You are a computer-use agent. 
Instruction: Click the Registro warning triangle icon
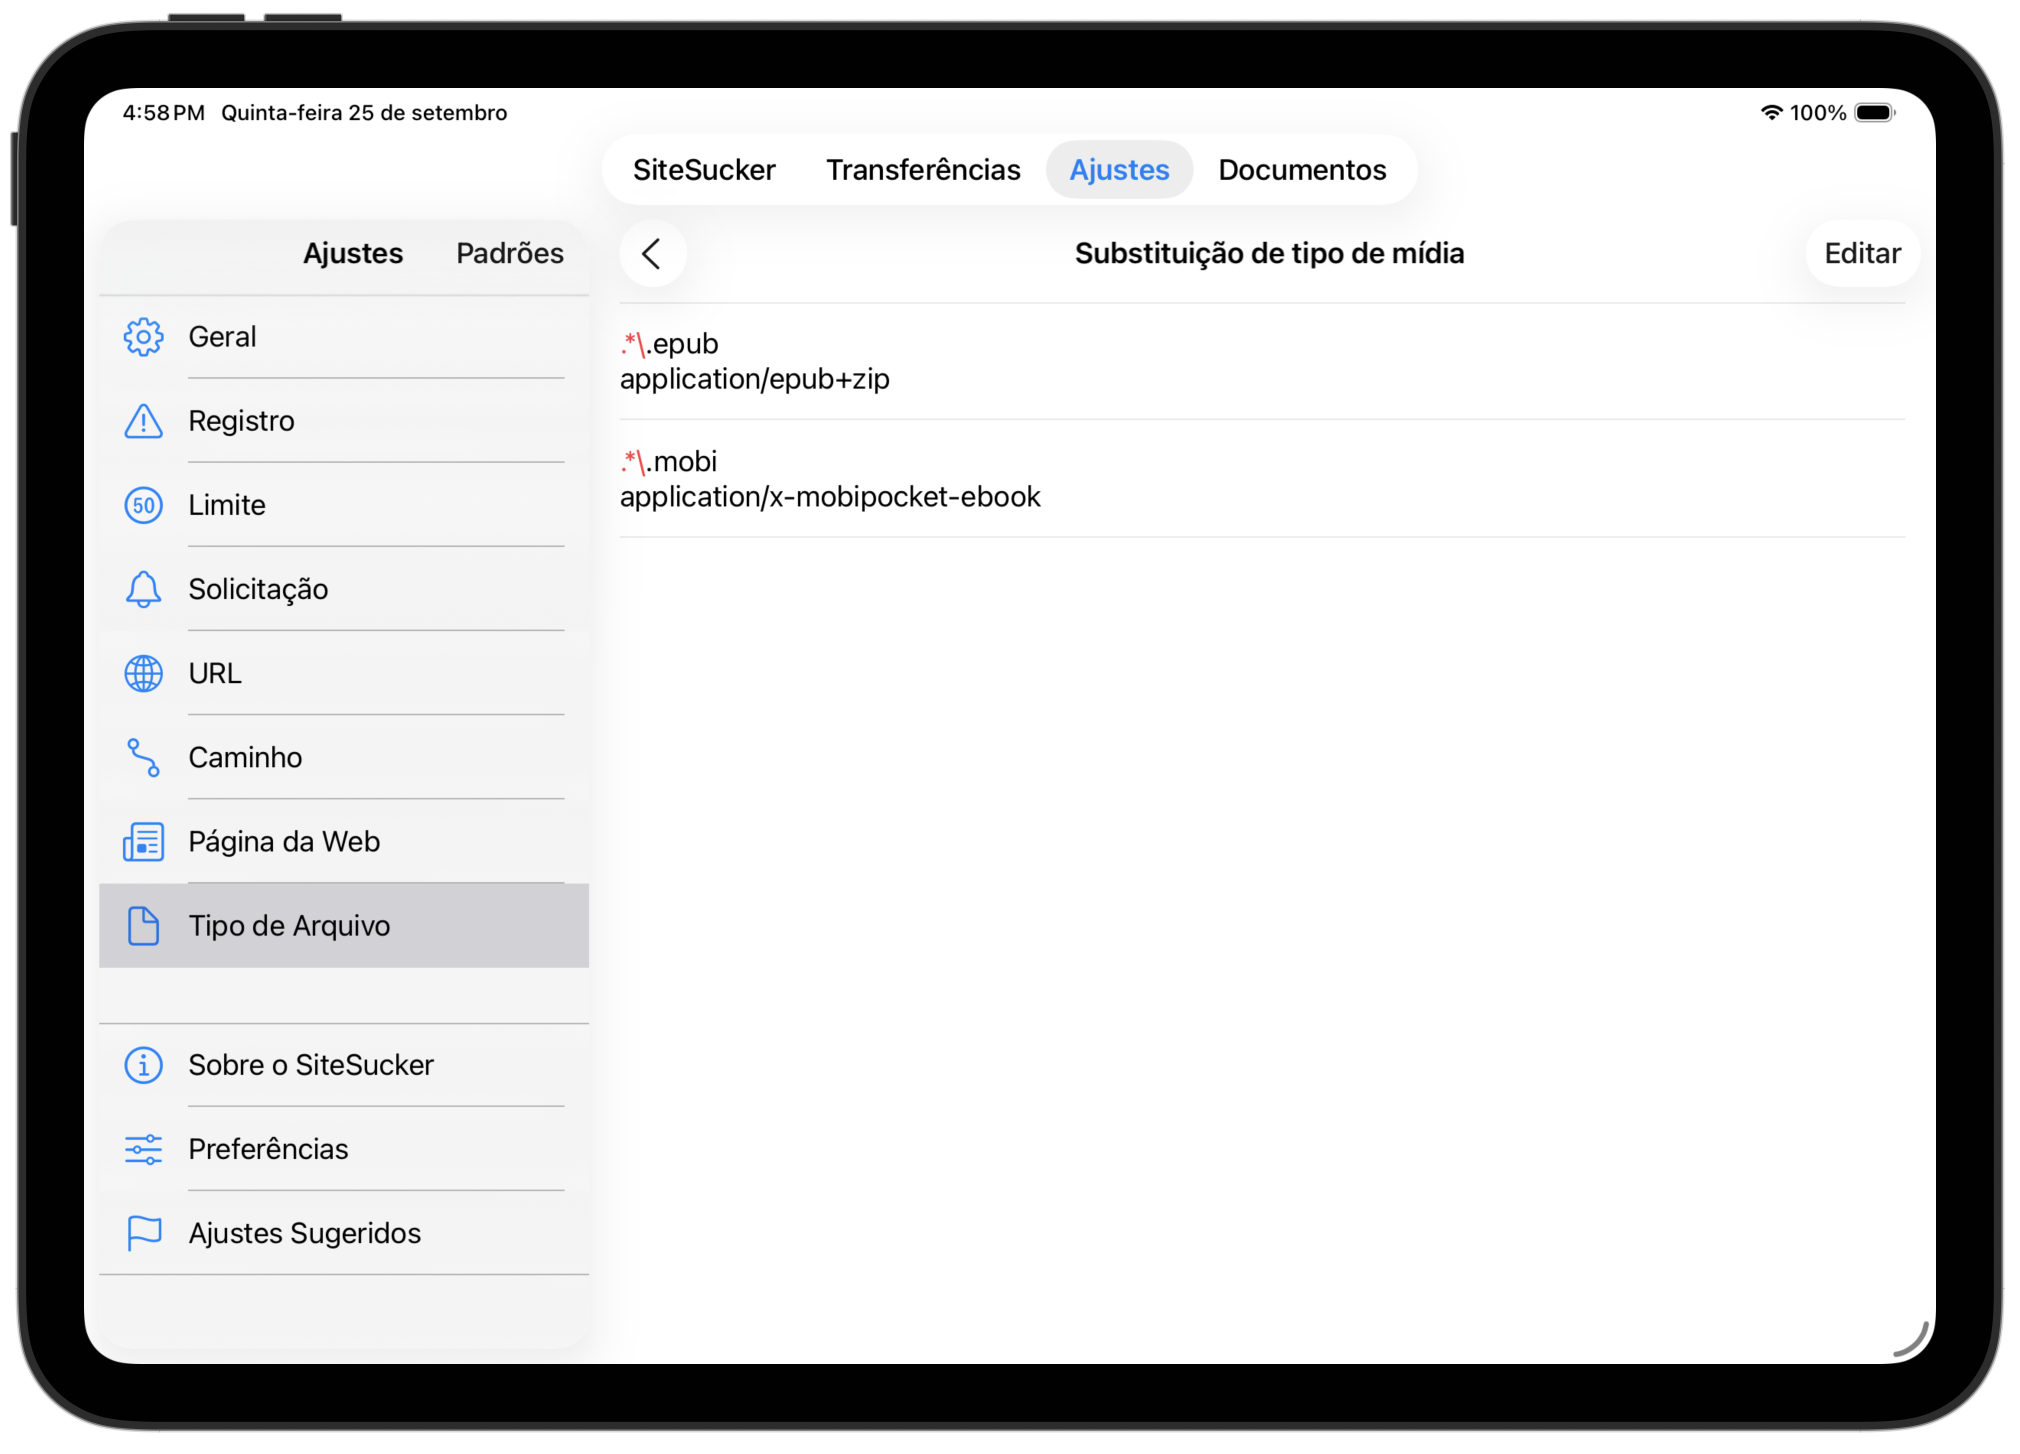point(143,421)
